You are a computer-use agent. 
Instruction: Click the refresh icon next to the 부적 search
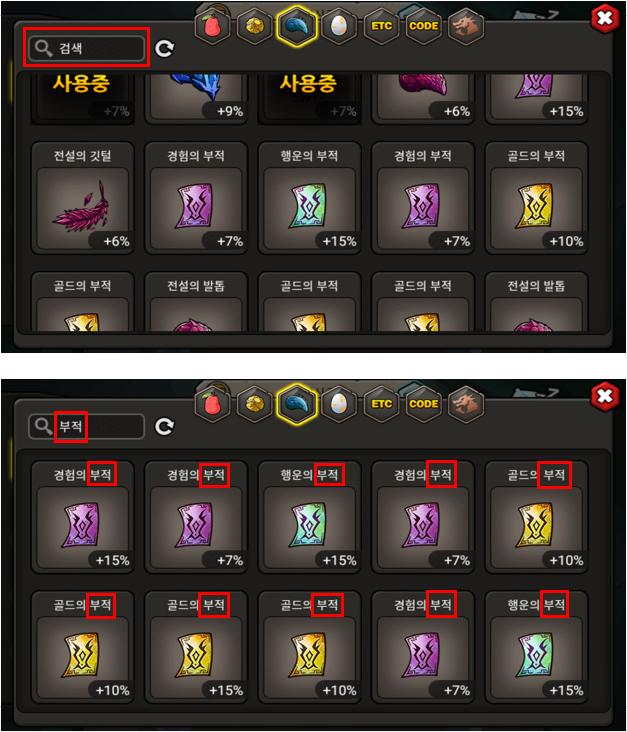tap(164, 426)
